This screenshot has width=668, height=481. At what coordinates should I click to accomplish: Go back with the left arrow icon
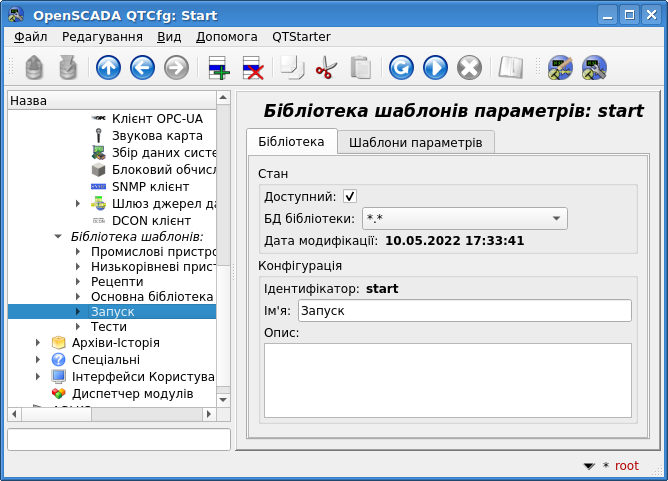tap(142, 67)
